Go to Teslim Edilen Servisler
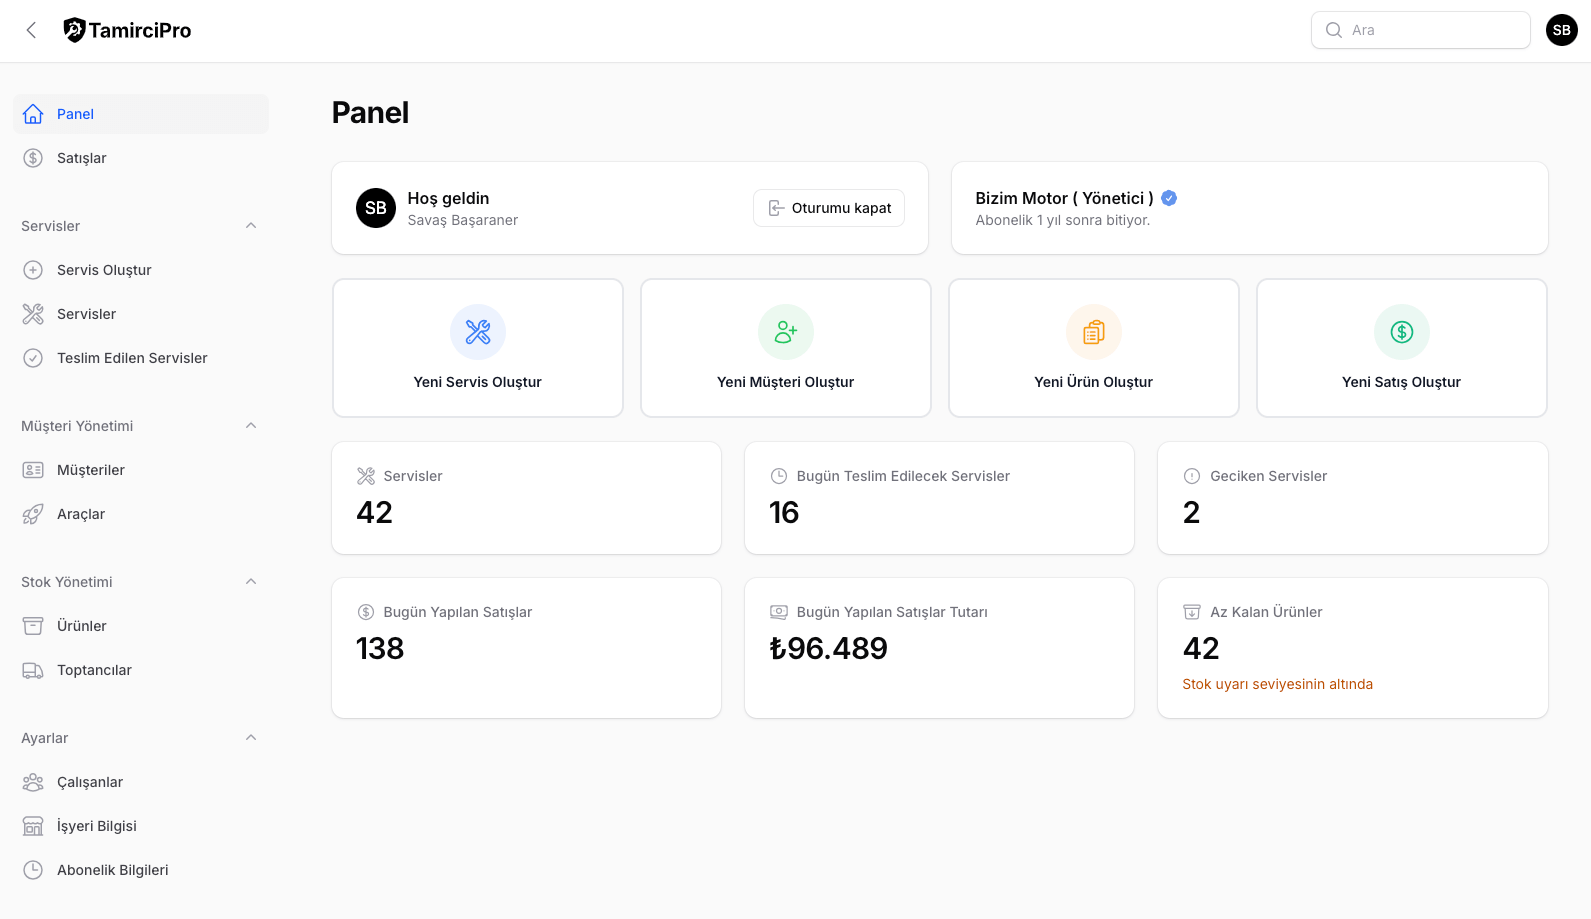 [132, 358]
